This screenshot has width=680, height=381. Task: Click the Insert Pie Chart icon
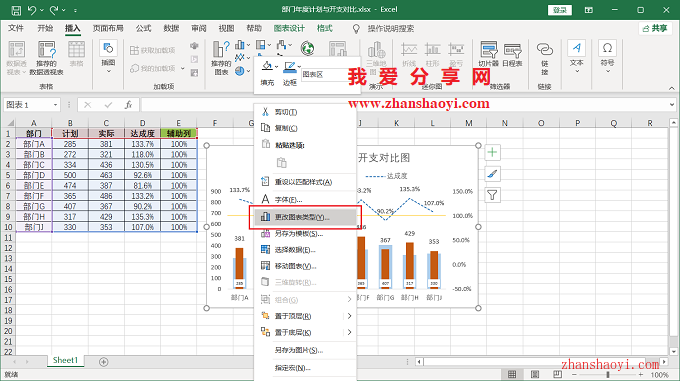click(239, 71)
